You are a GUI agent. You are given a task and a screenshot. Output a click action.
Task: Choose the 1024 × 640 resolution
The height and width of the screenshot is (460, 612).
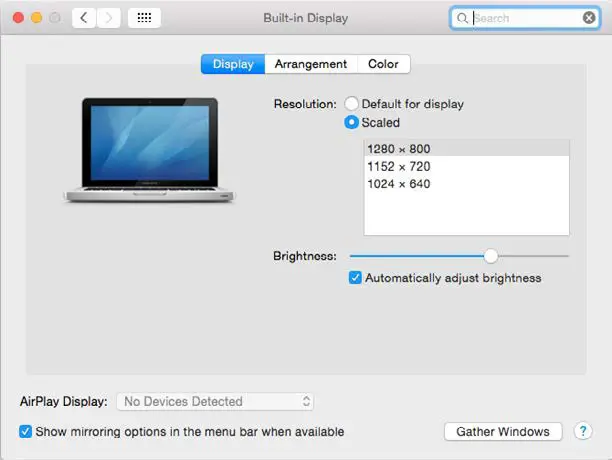[x=466, y=184]
